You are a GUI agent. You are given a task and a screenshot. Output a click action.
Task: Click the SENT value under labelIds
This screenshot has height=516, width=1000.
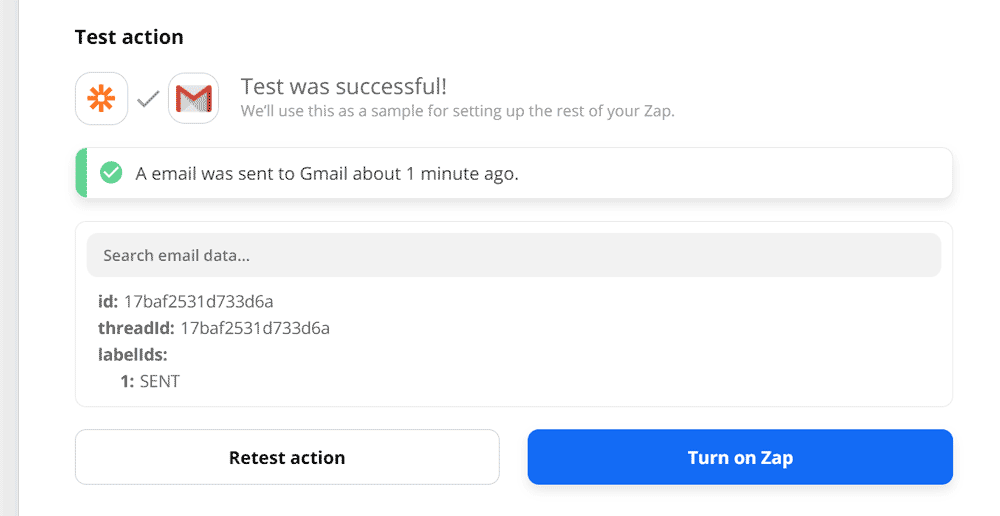pyautogui.click(x=160, y=381)
